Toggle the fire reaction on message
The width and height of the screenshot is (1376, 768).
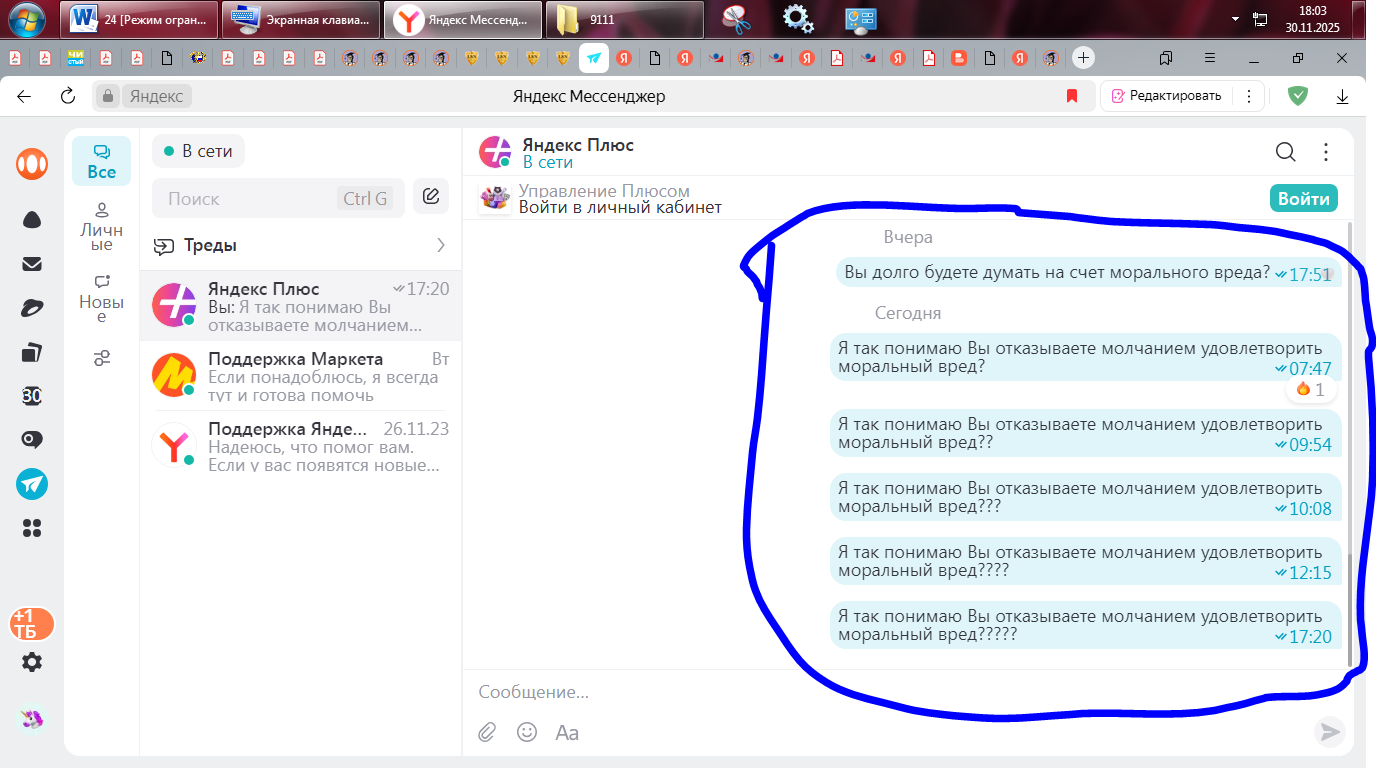(x=1310, y=389)
